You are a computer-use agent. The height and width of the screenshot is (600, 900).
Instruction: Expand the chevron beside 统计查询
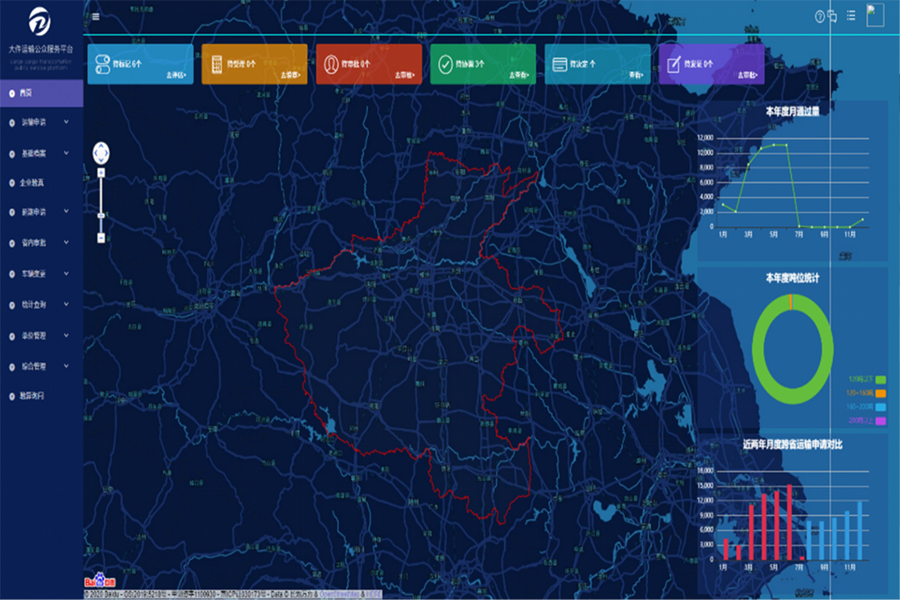(x=67, y=304)
